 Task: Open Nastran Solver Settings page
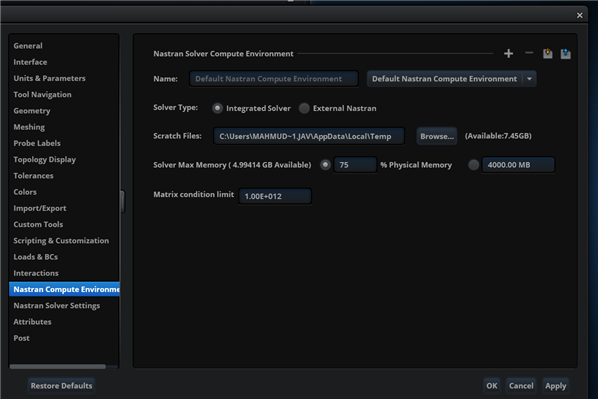(x=56, y=306)
